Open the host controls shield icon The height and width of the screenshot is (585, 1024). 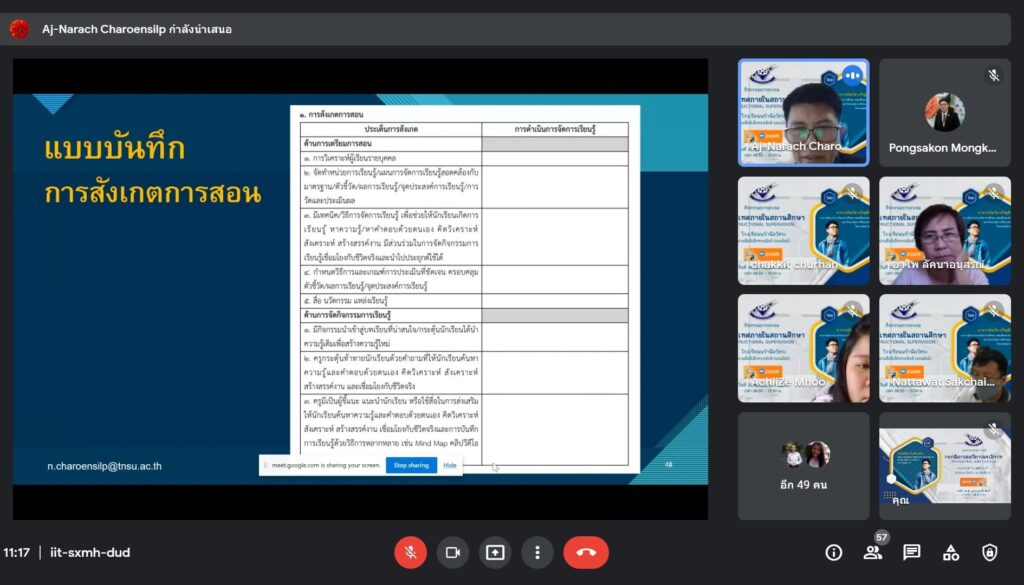[x=990, y=552]
